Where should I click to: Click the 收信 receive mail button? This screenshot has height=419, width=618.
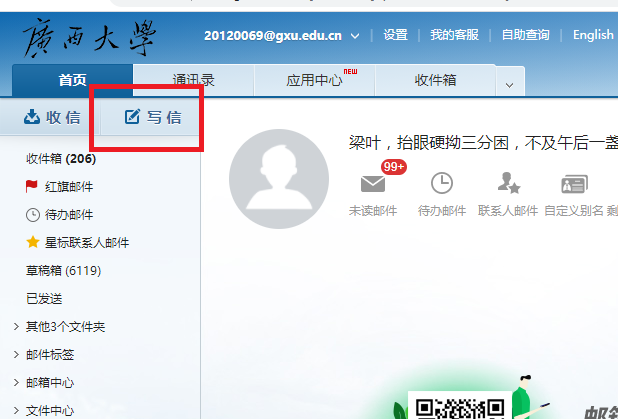52,118
